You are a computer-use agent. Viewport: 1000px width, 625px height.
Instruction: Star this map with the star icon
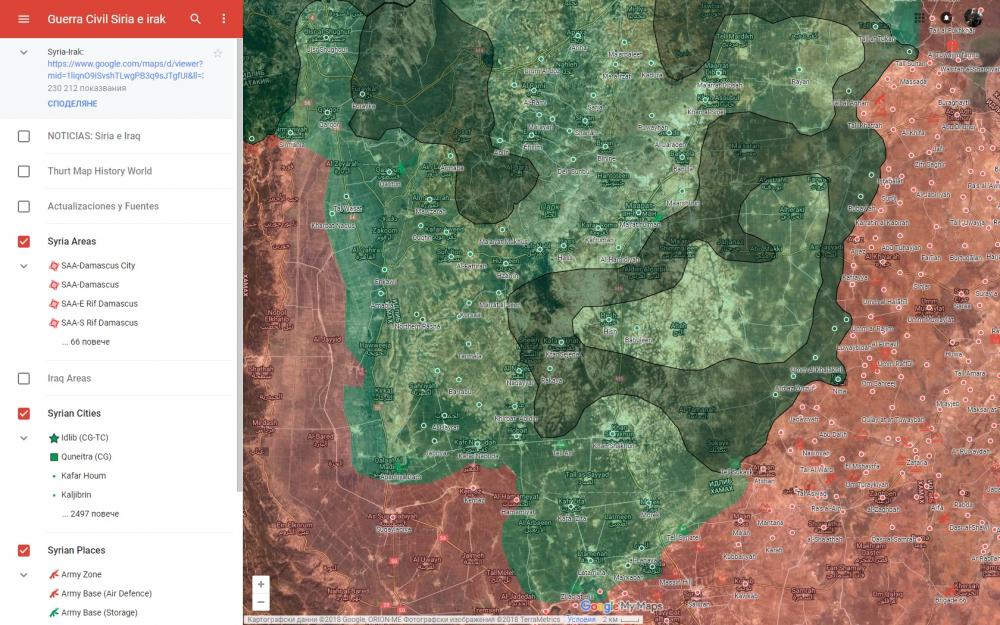coord(218,53)
